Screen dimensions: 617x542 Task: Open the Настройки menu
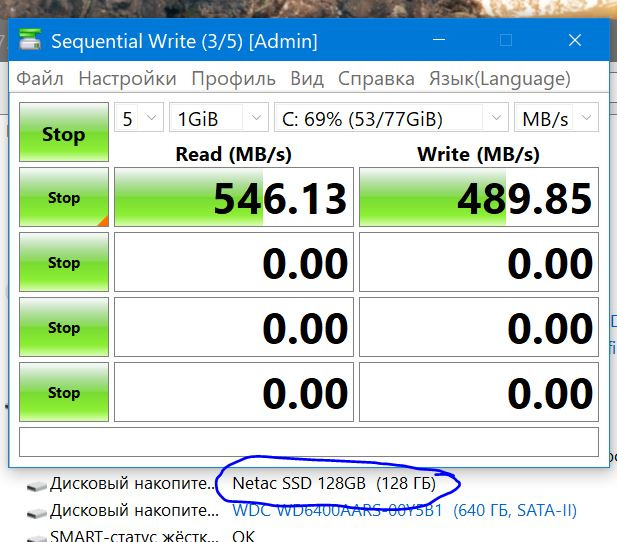[x=127, y=78]
